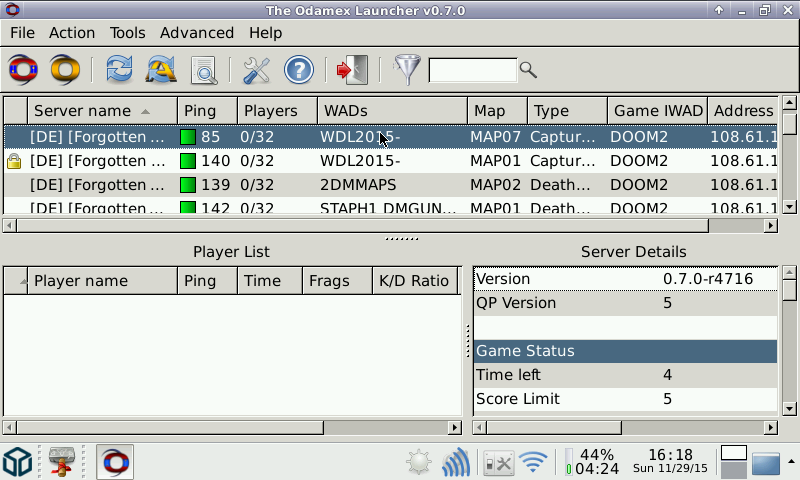Click the magnifying glass search icon
800x480 pixels.
coord(528,70)
